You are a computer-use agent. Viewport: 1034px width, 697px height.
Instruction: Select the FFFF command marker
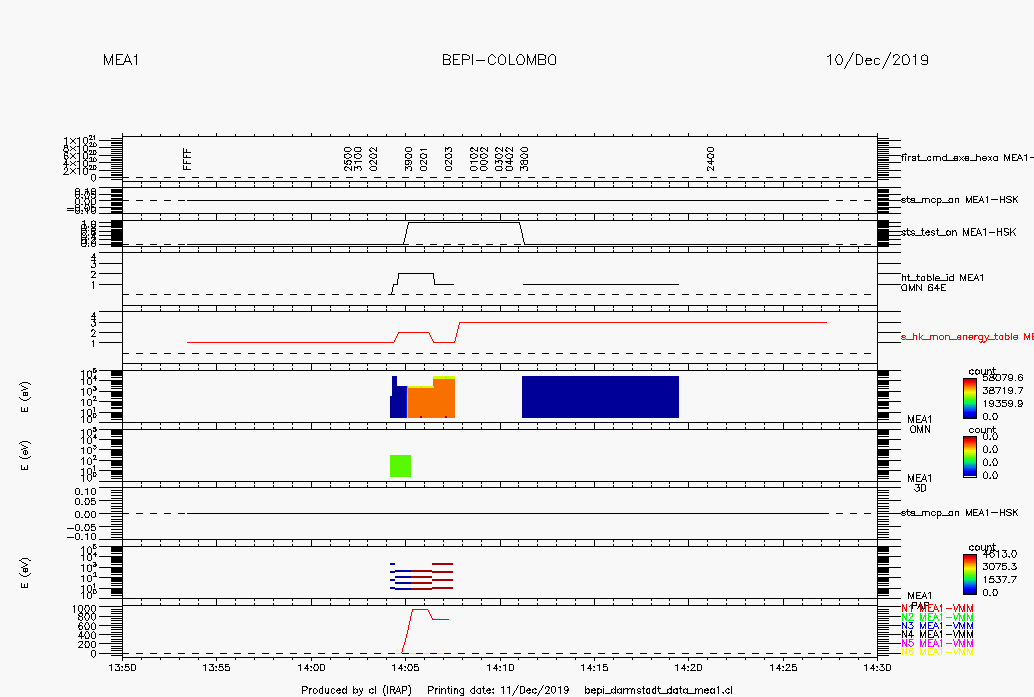coord(187,160)
